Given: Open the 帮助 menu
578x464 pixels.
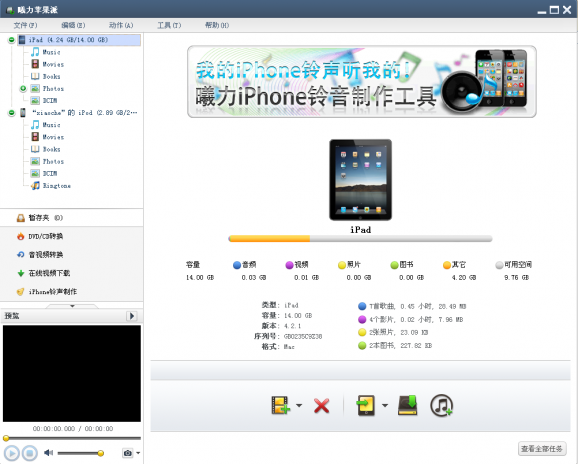Looking at the screenshot, I should click(217, 25).
